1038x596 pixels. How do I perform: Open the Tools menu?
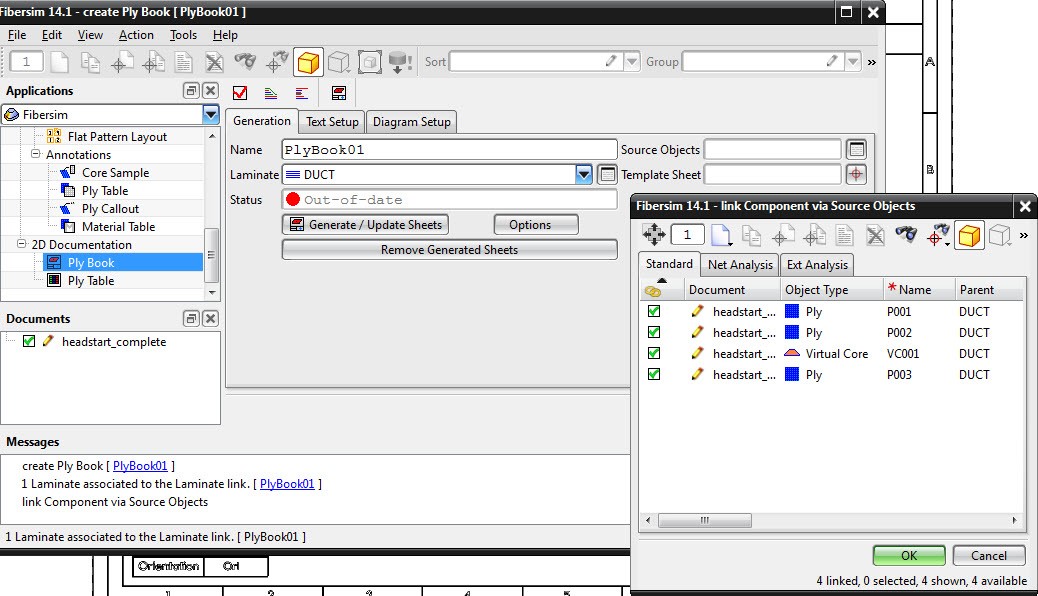coord(183,35)
